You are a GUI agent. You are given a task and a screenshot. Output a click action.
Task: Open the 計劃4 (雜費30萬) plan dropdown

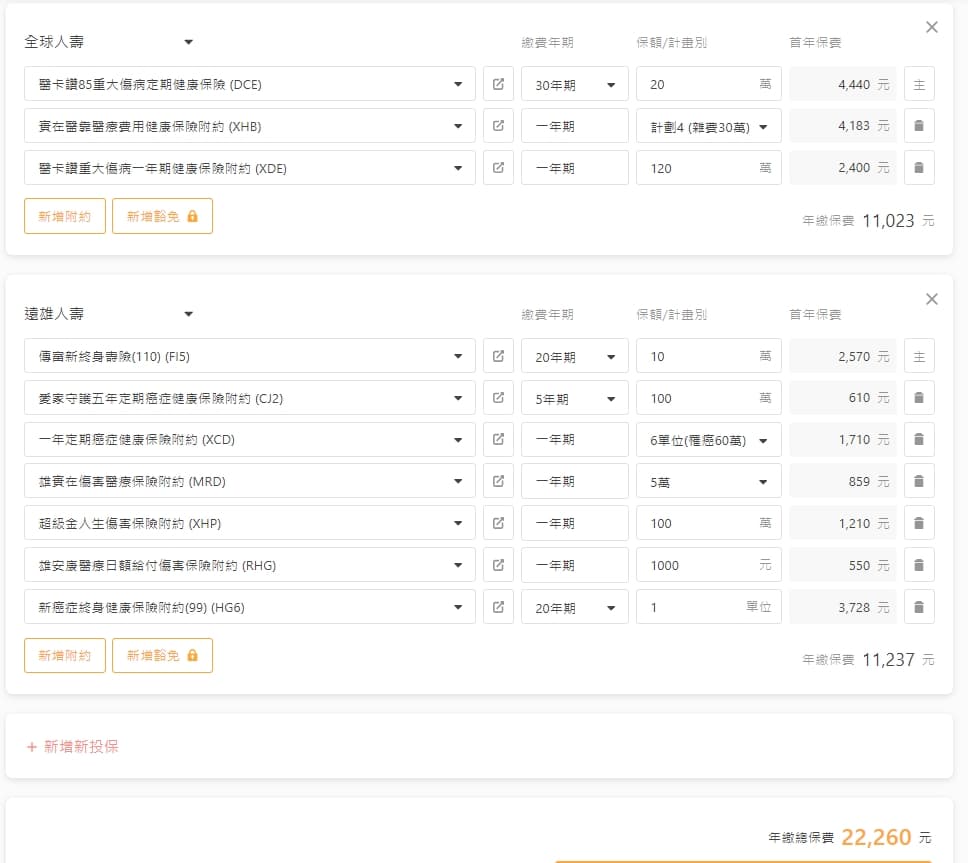click(x=708, y=127)
